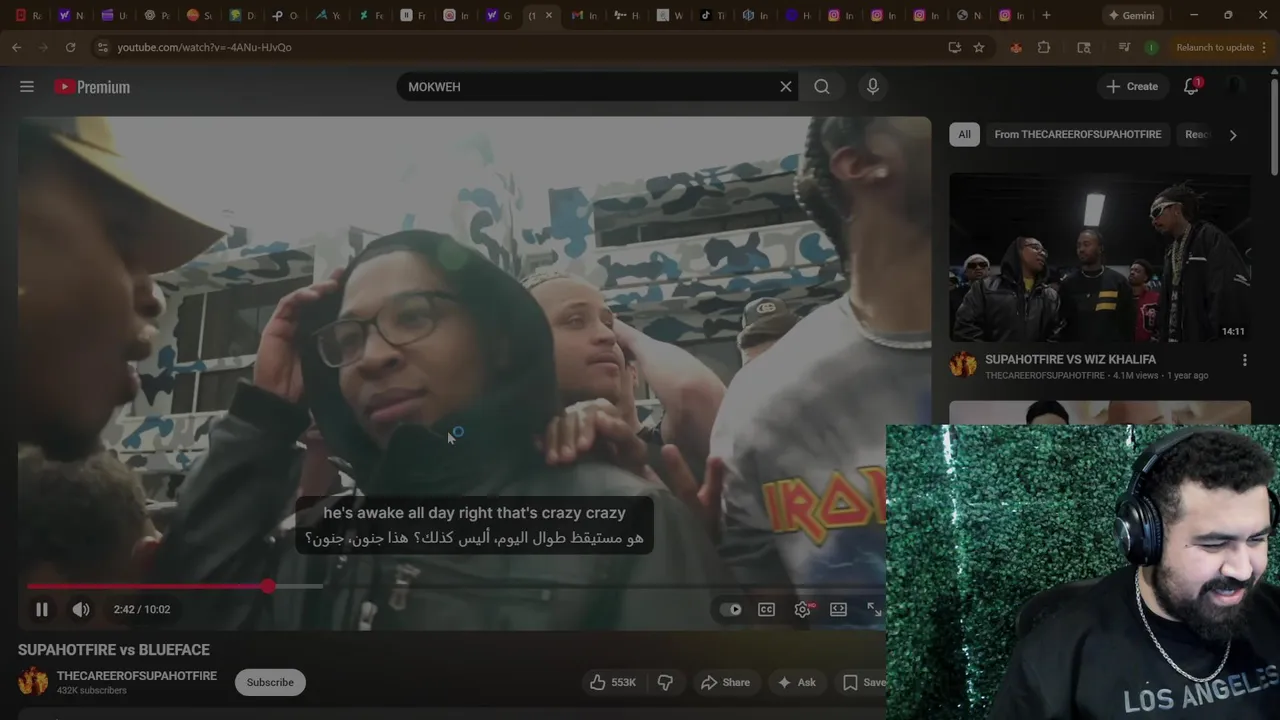Show more filter chips with arrow

pos(1233,135)
